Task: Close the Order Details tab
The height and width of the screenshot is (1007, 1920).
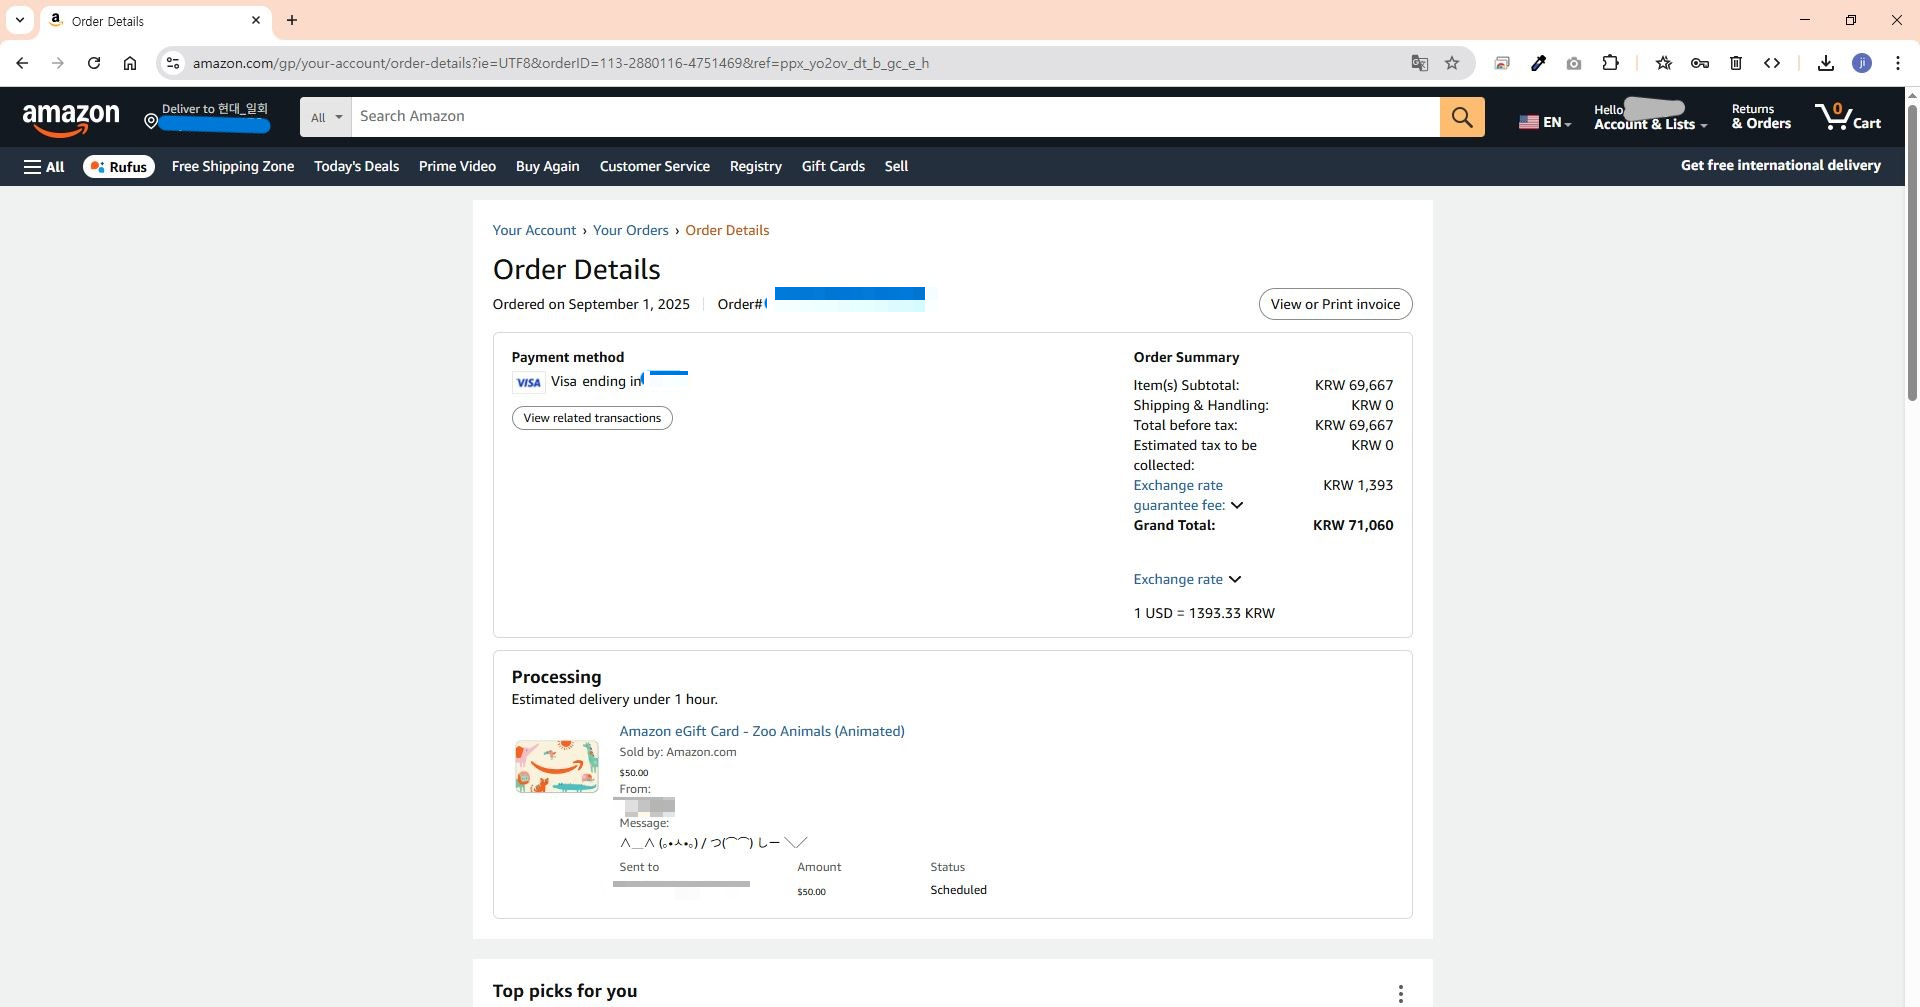Action: (256, 20)
